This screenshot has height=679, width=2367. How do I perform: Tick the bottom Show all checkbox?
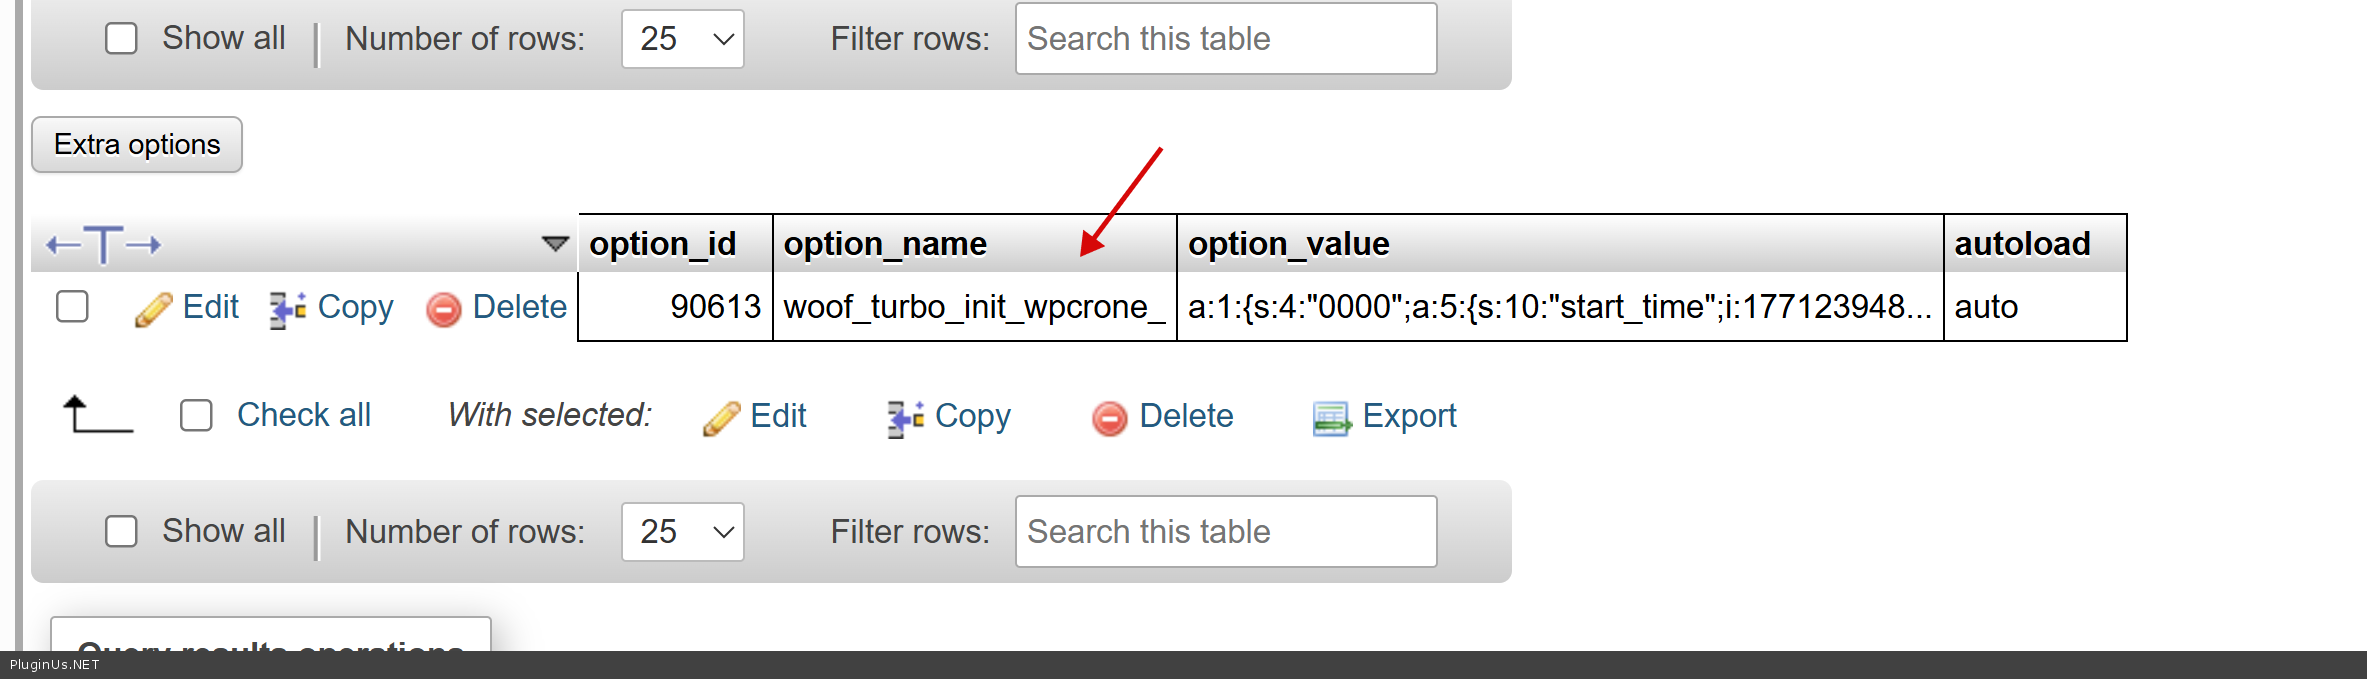coord(121,532)
